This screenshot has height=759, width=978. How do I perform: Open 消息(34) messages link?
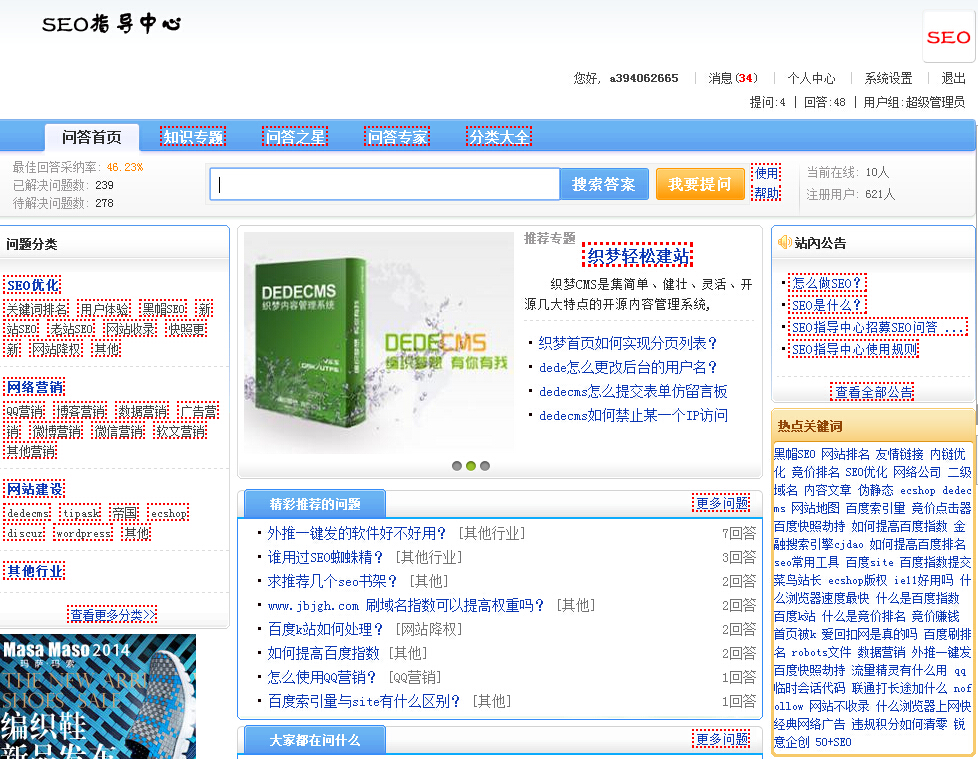coord(732,78)
